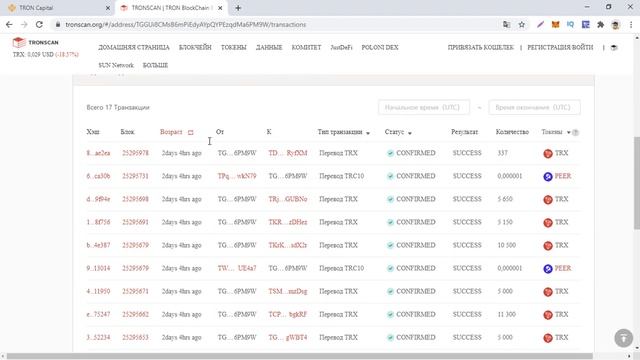640x360 pixels.
Task: Click scroll-to-top round button
Action: (x=623, y=338)
